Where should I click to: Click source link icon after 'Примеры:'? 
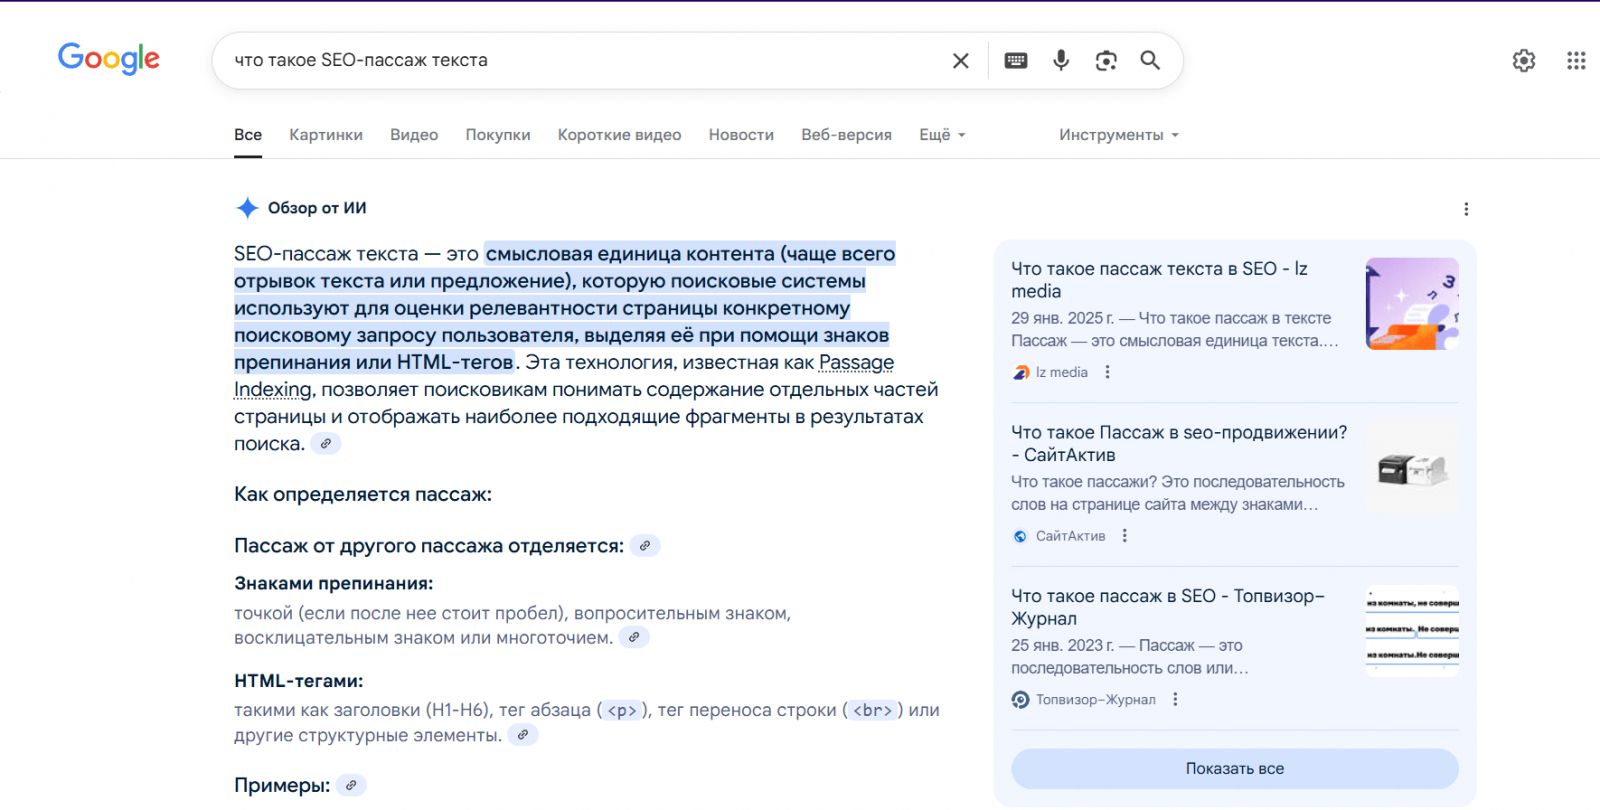[351, 786]
